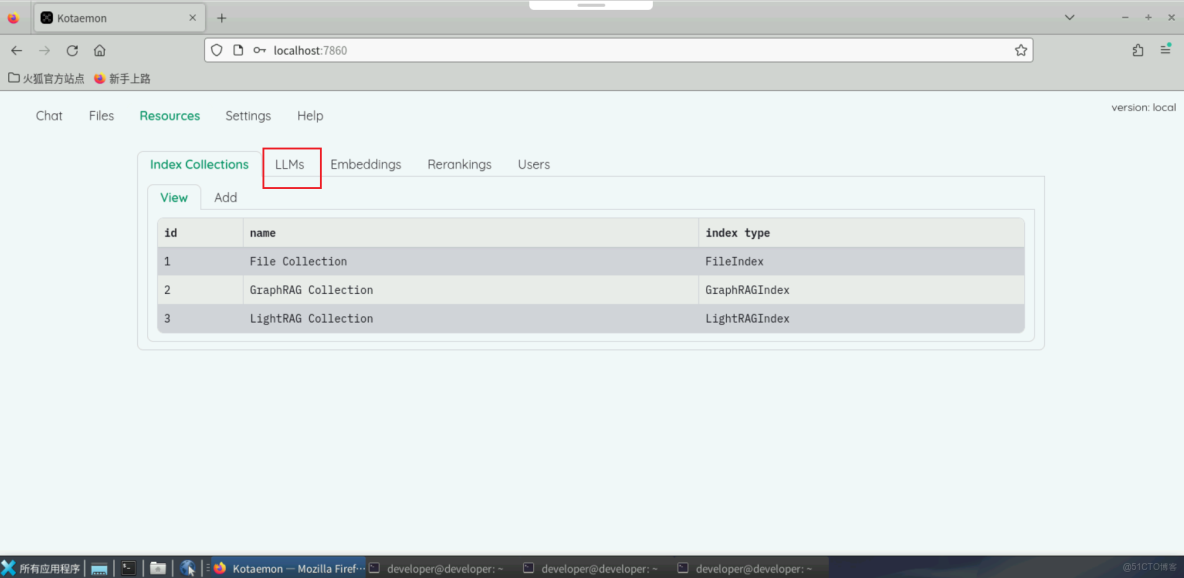
Task: Switch to the Files page
Action: coord(101,116)
